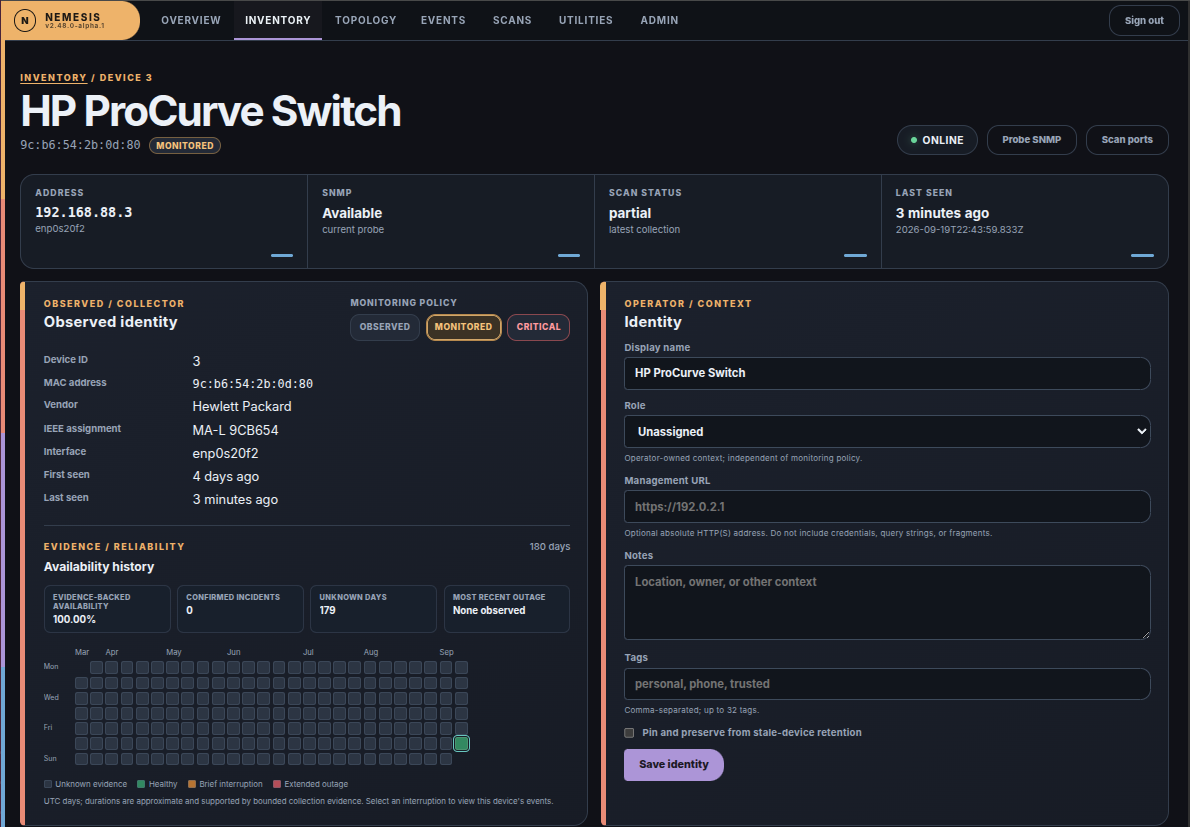Go to the Events tab
This screenshot has height=827, width=1190.
[x=443, y=20]
